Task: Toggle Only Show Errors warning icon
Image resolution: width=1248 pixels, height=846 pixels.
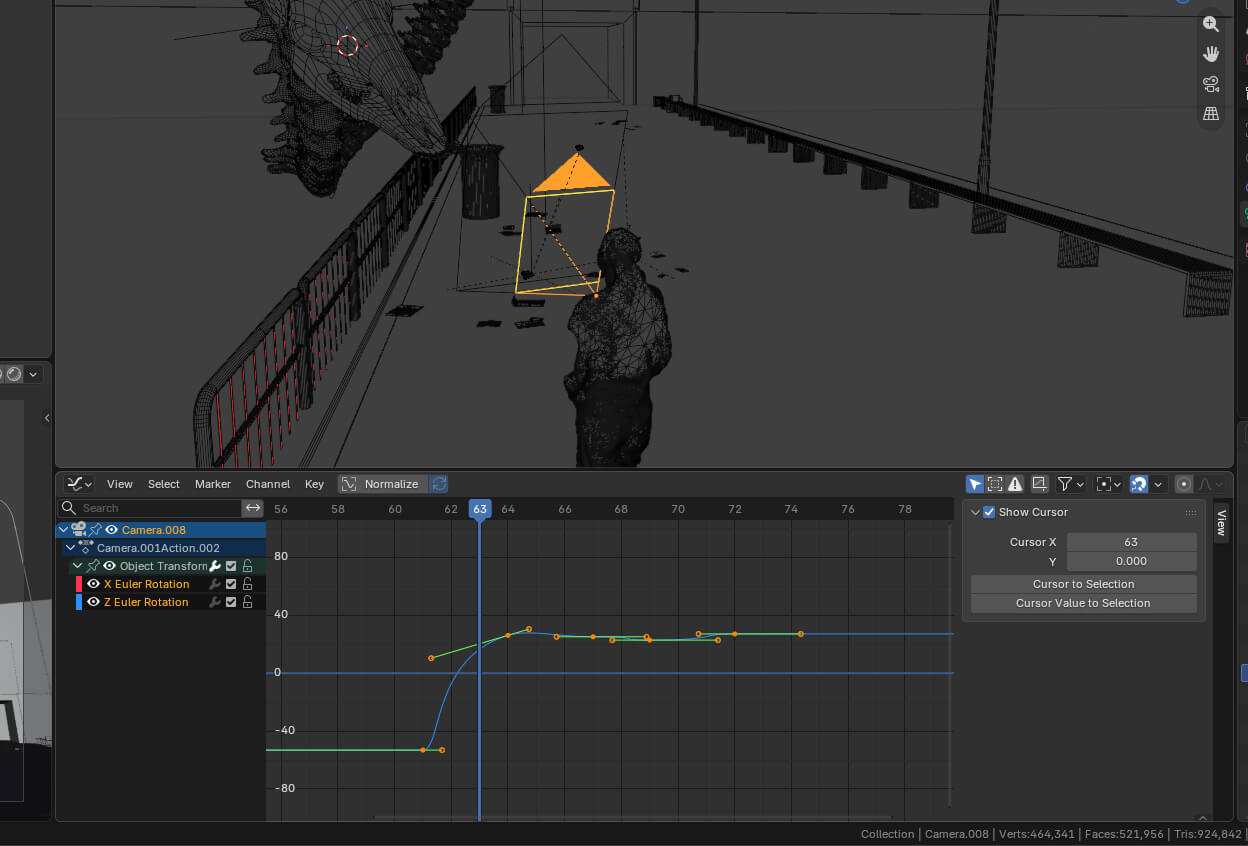Action: tap(1015, 484)
